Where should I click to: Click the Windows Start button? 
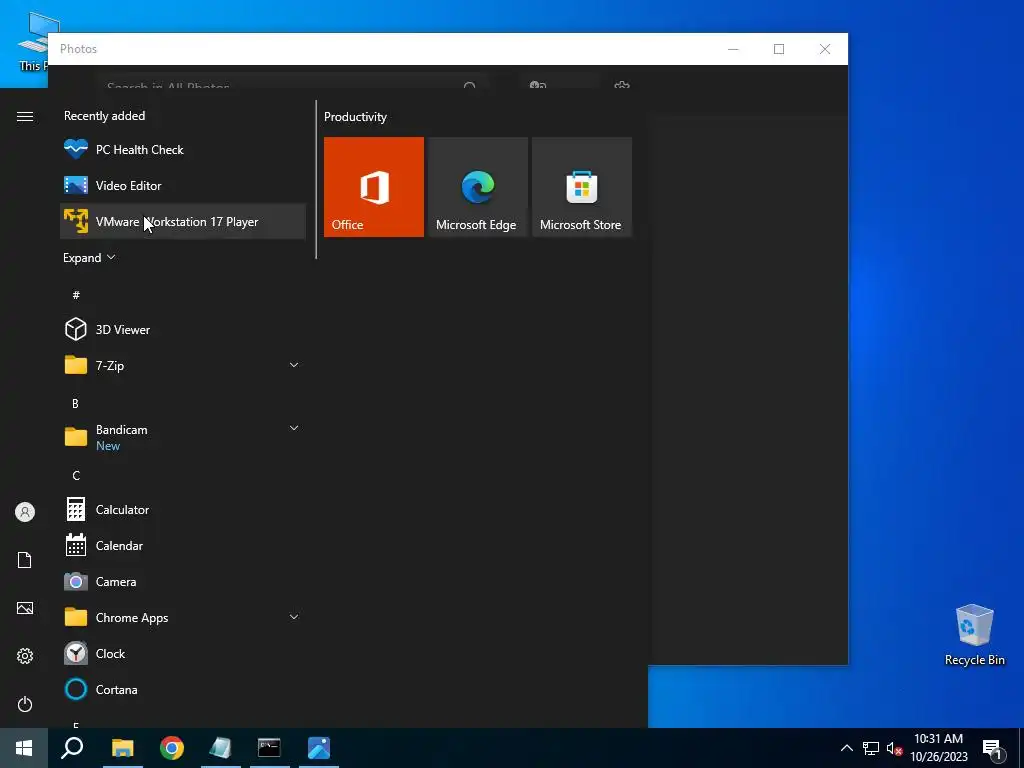pyautogui.click(x=24, y=748)
